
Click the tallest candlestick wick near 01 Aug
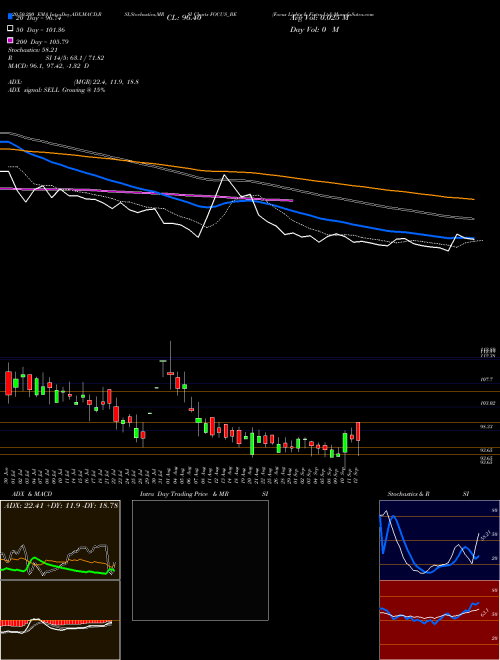170,365
